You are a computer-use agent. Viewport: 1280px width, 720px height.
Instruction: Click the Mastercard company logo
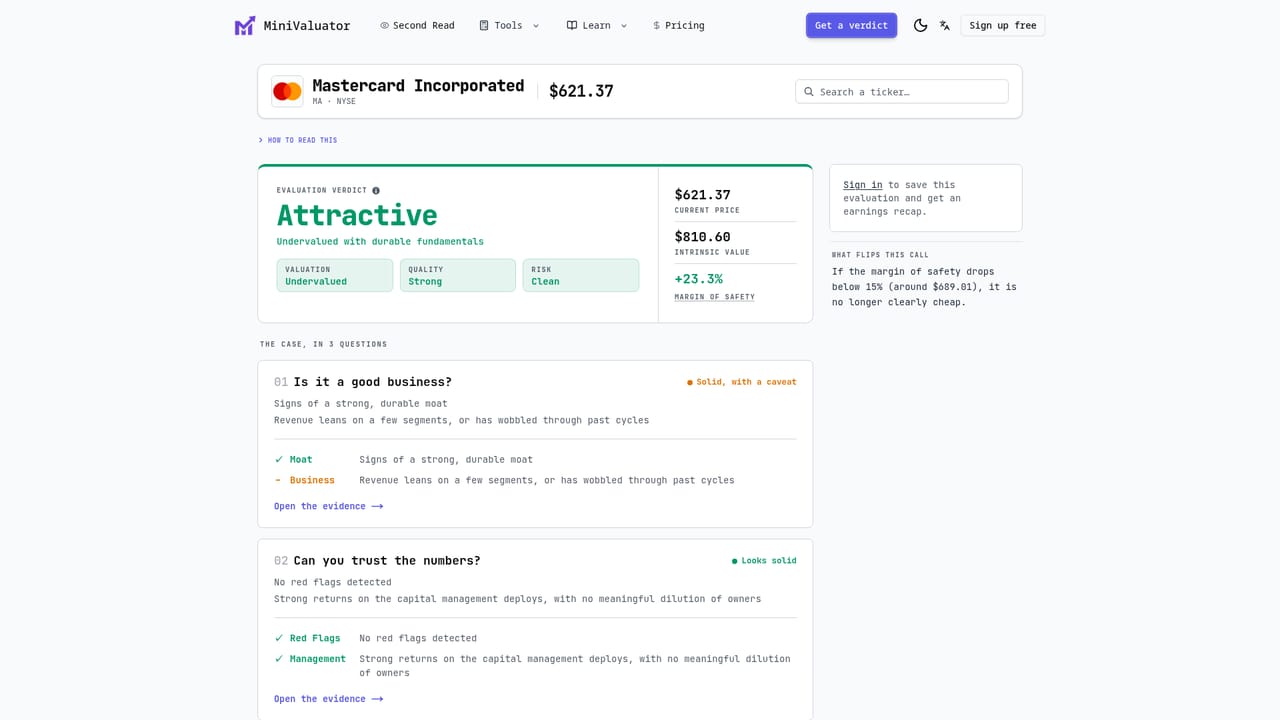[287, 91]
